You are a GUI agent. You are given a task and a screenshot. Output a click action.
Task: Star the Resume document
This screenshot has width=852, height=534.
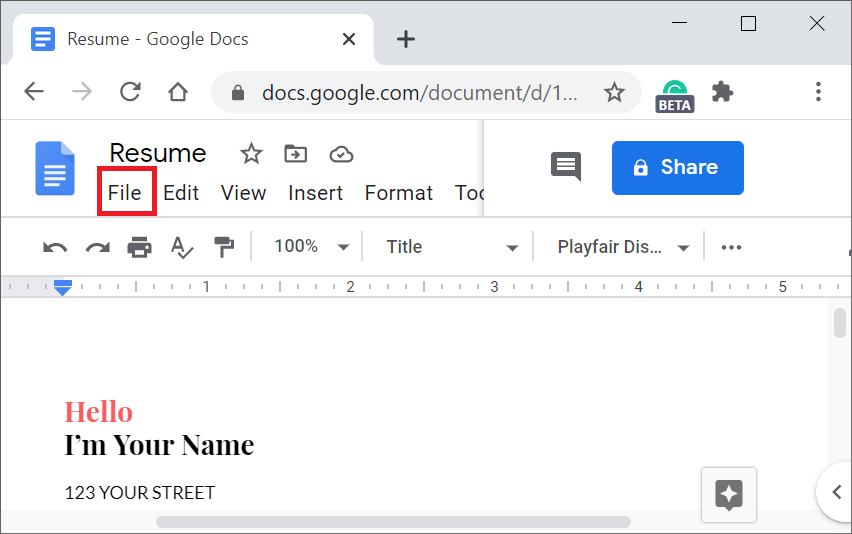[x=251, y=154]
